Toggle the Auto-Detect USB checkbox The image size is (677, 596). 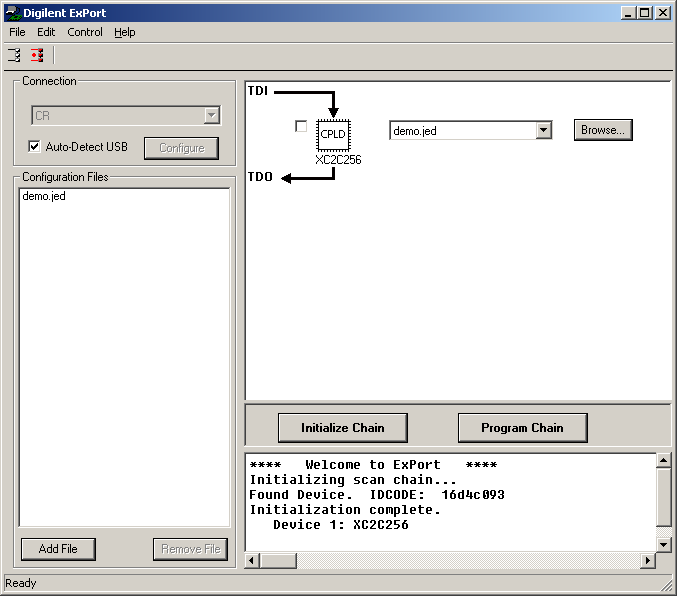pyautogui.click(x=35, y=147)
